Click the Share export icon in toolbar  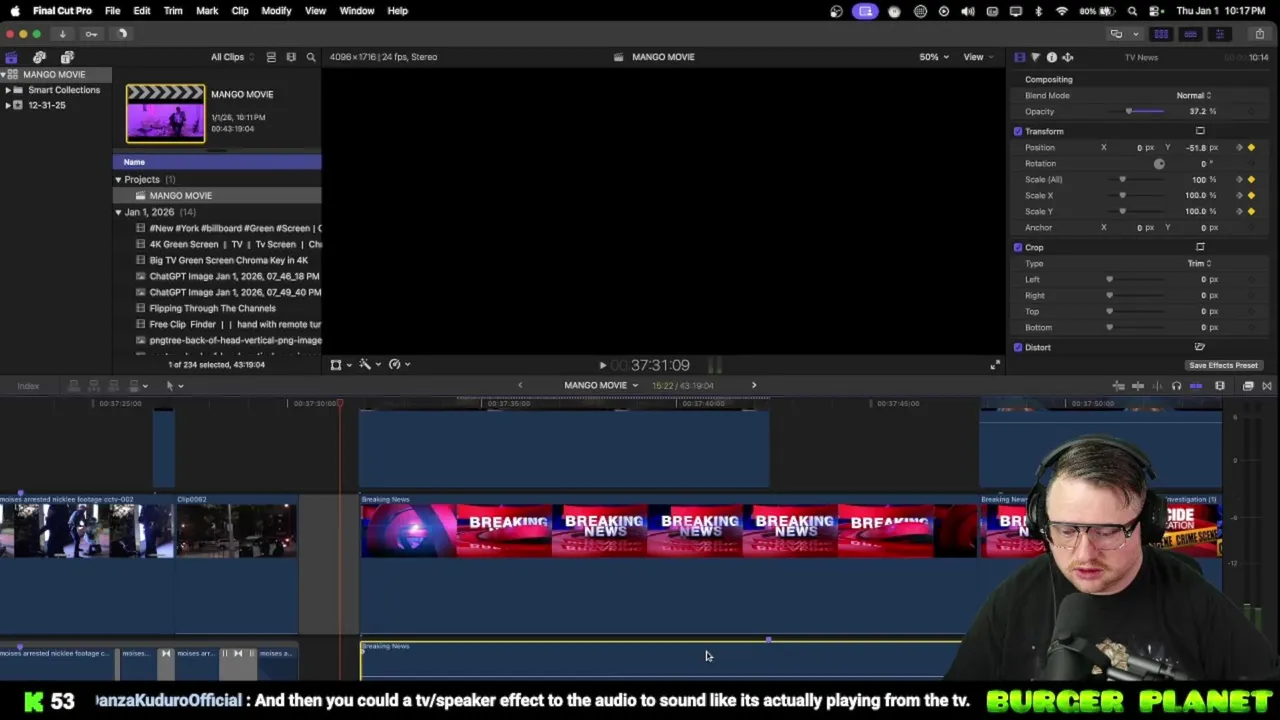[1259, 34]
